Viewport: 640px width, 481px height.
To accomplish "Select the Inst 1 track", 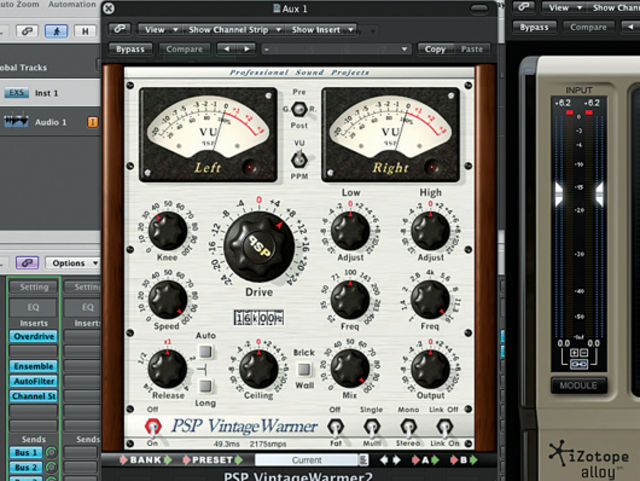I will pos(50,93).
